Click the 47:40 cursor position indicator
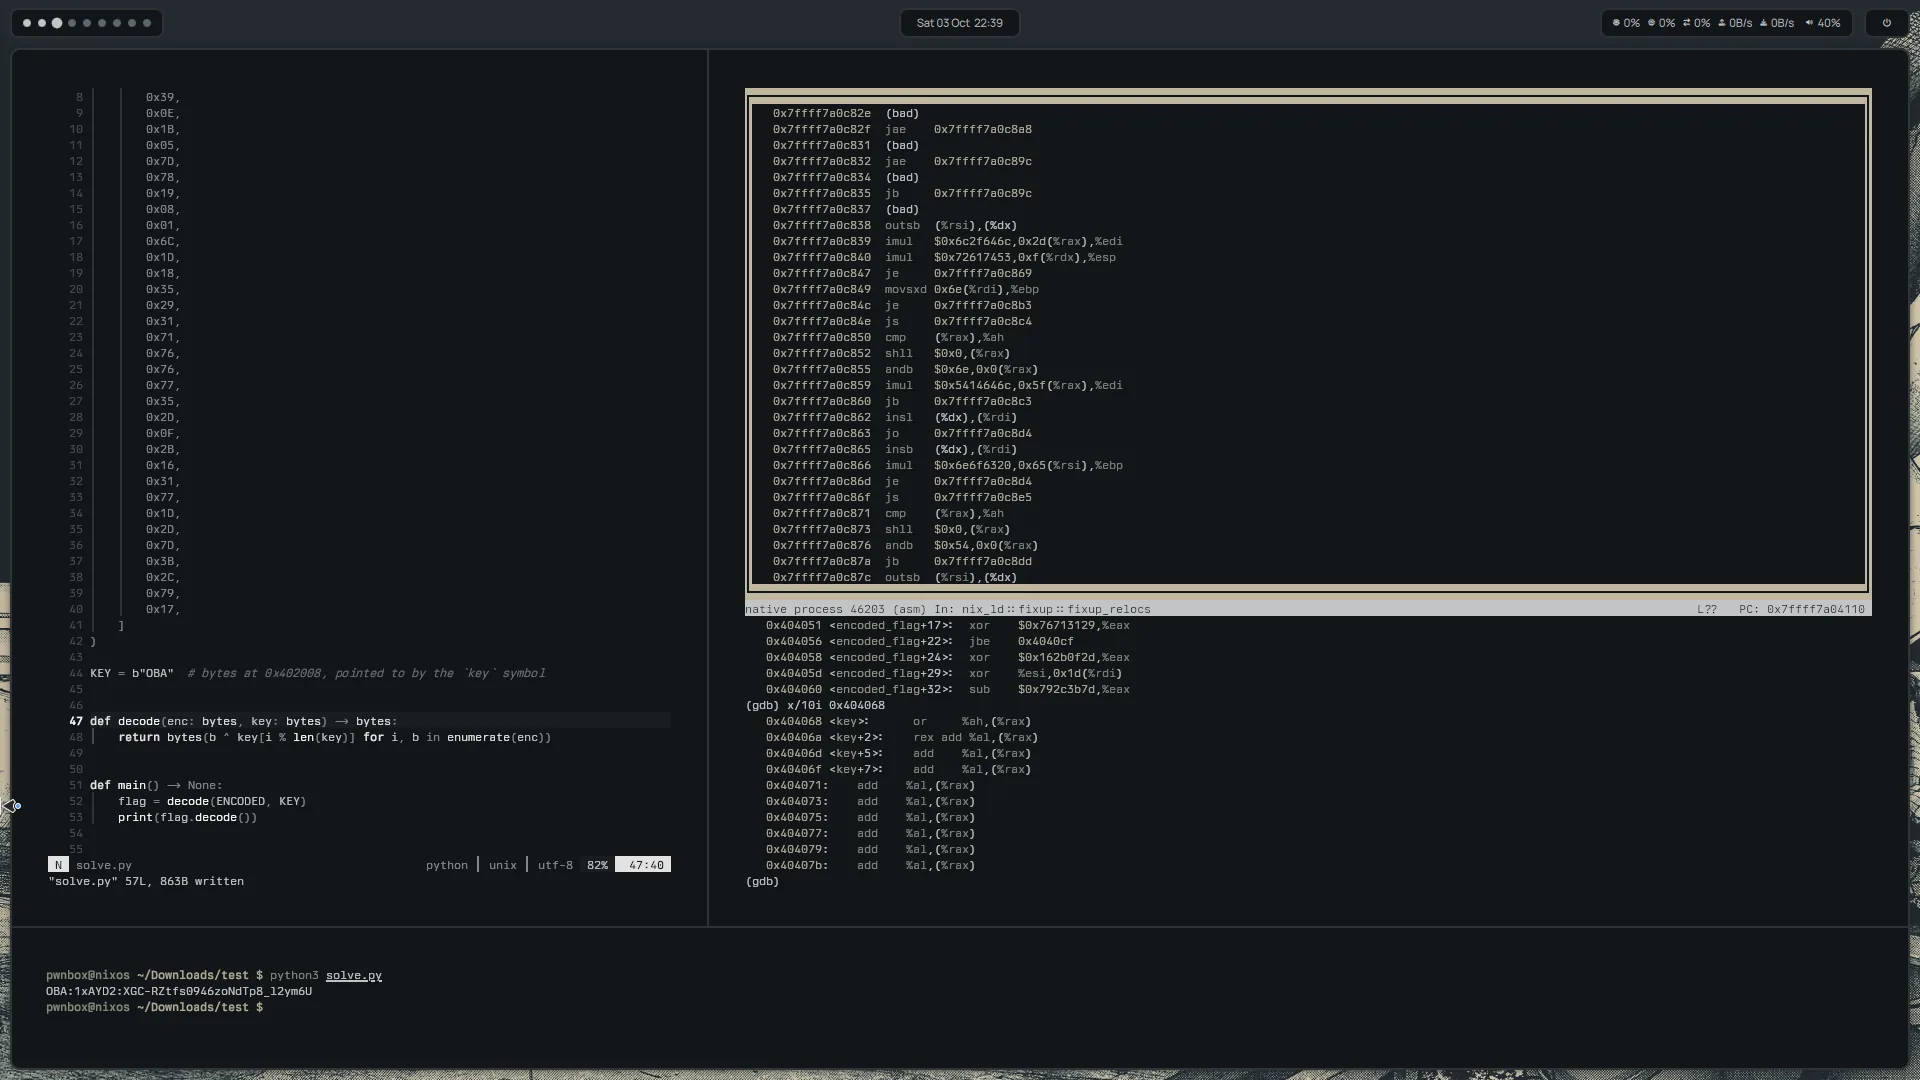Image resolution: width=1920 pixels, height=1080 pixels. (x=643, y=865)
